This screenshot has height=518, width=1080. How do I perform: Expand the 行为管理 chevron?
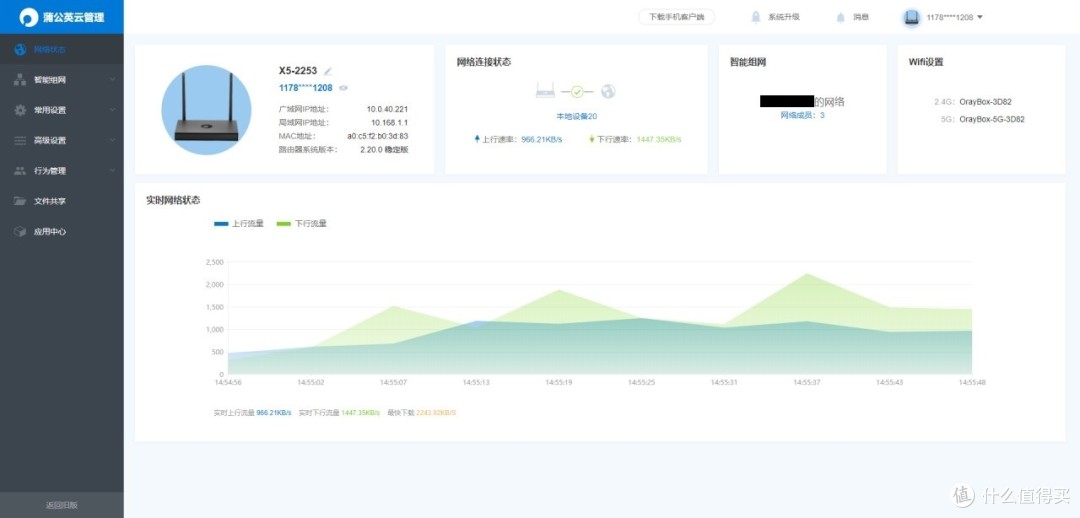pos(112,171)
